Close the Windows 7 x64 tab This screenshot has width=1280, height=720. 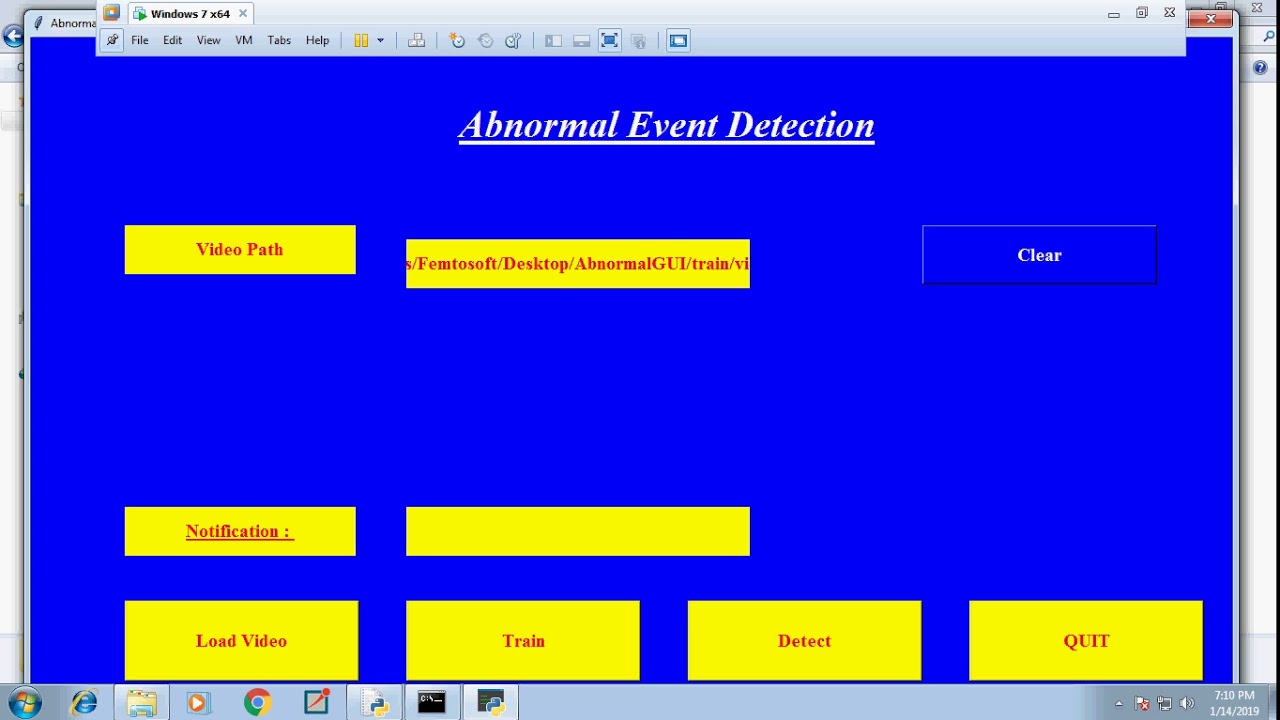click(x=242, y=14)
